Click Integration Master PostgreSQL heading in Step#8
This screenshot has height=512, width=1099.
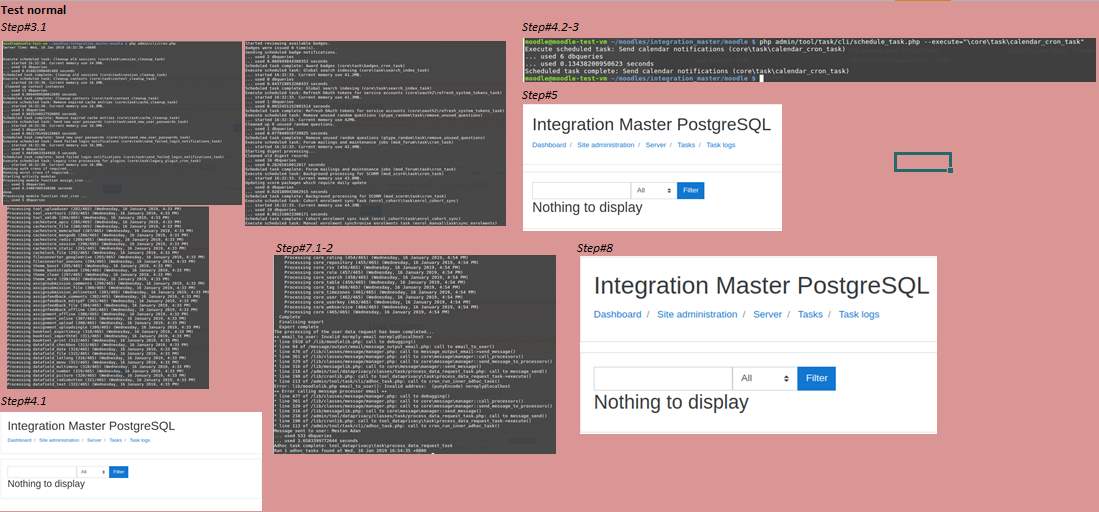tap(761, 286)
